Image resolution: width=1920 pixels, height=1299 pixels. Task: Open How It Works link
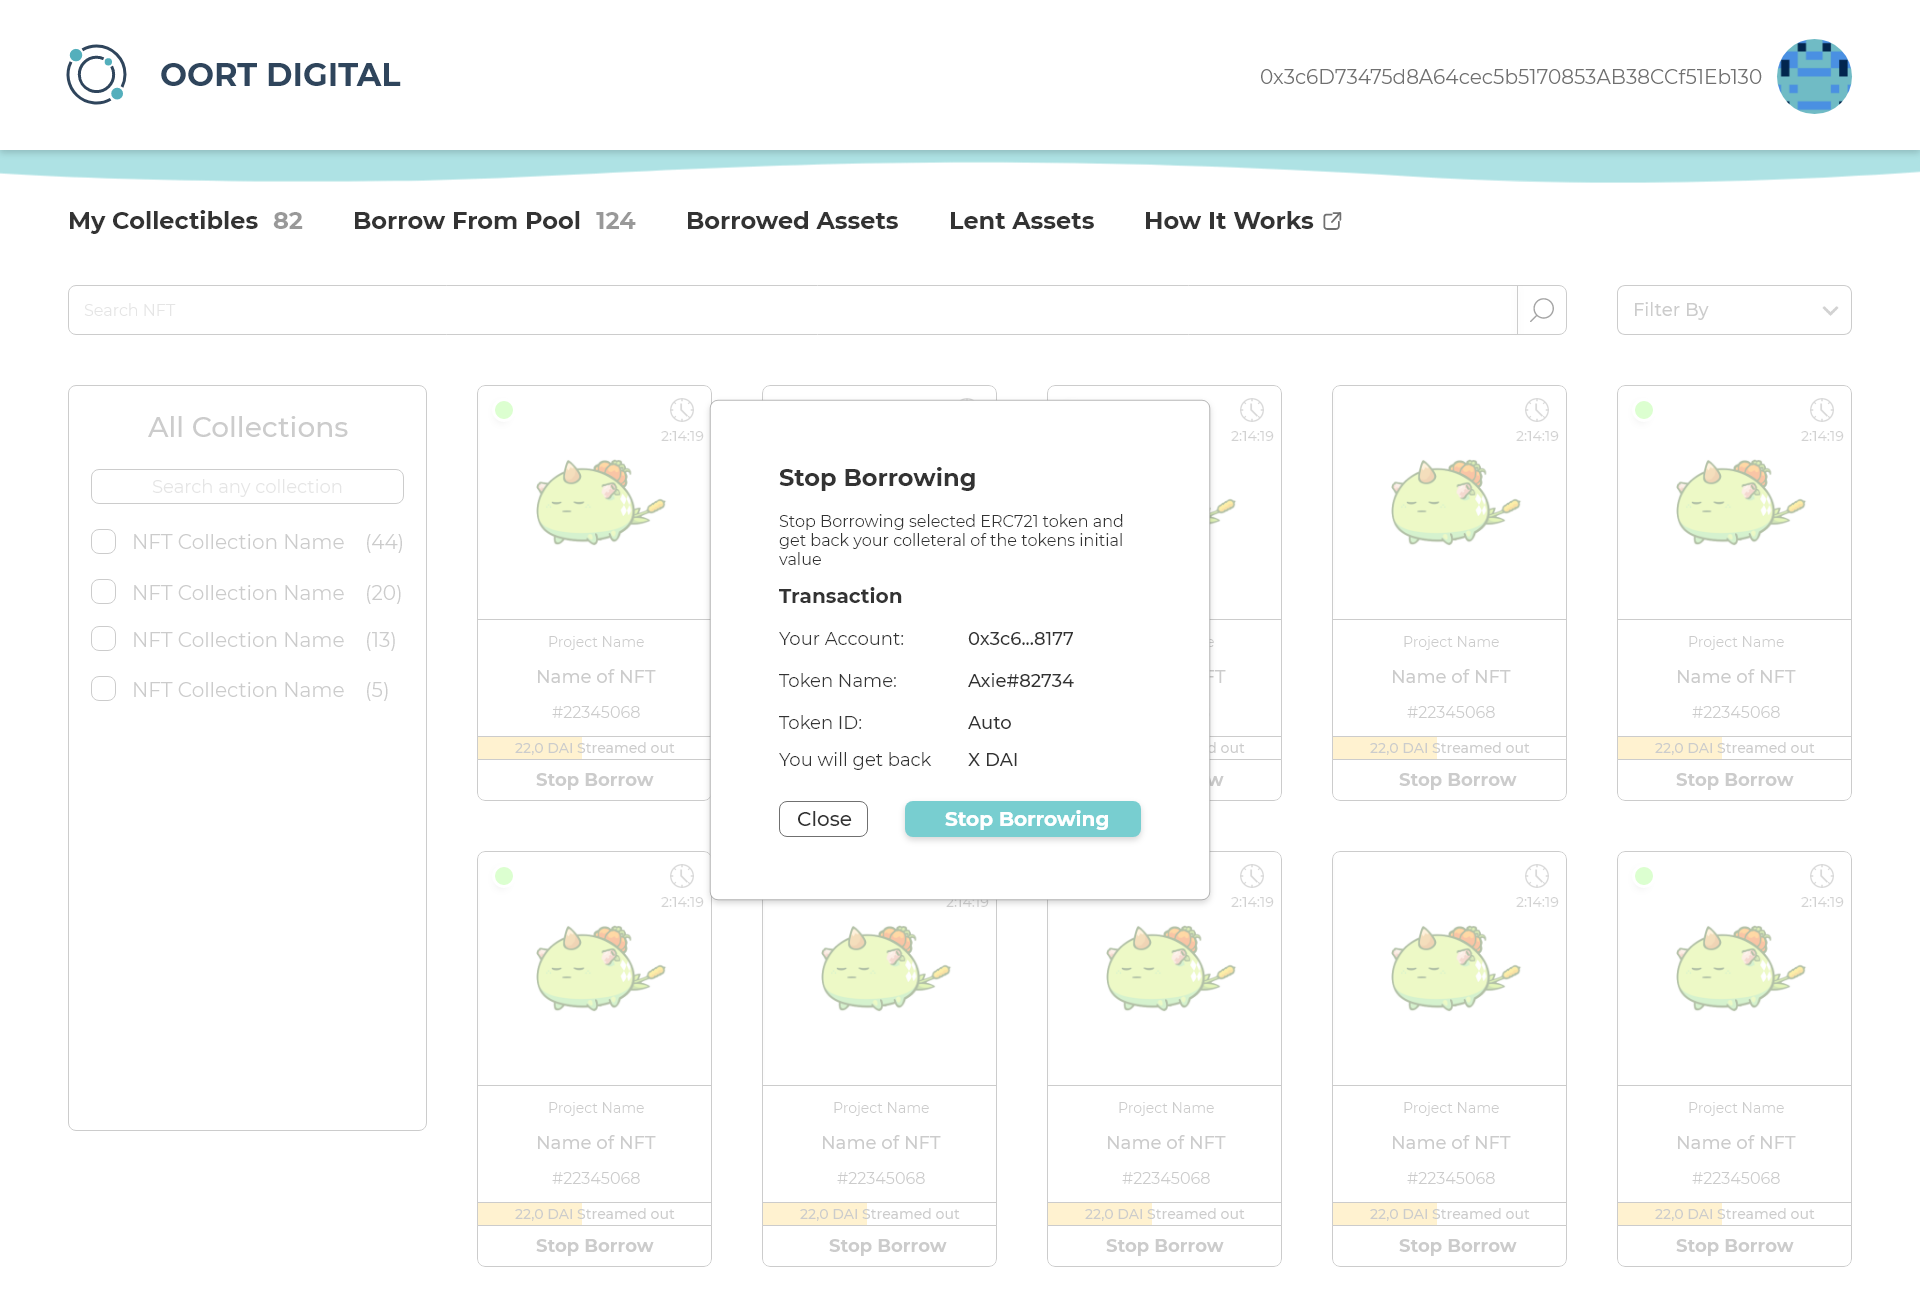1242,221
